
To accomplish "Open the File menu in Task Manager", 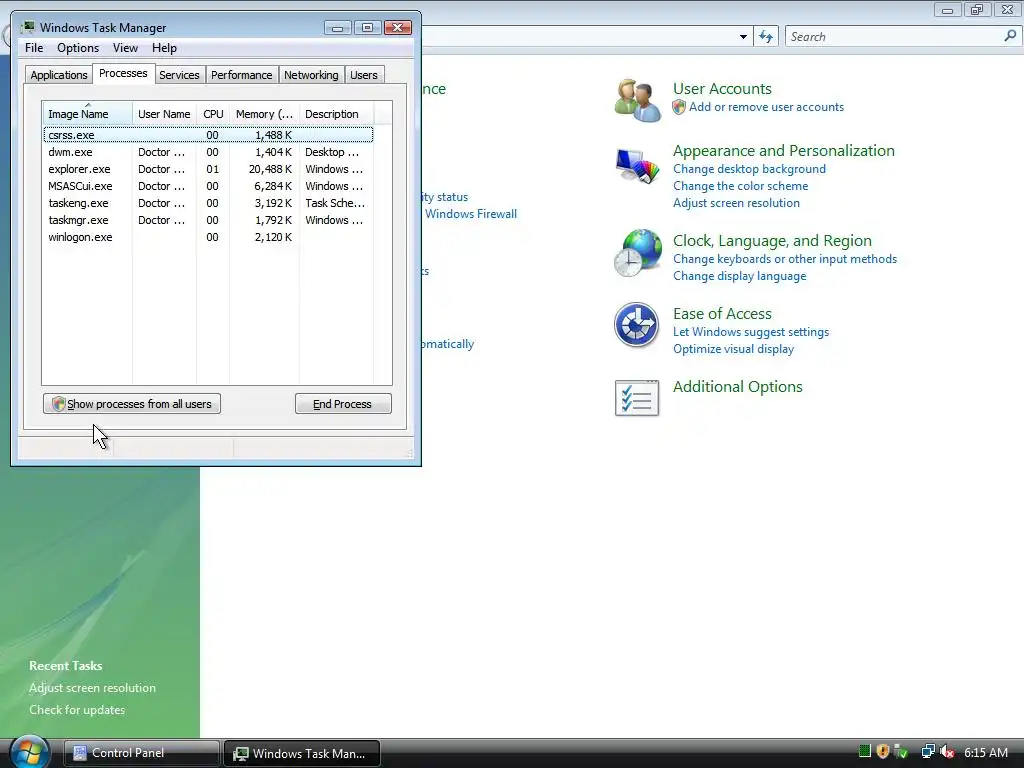I will [34, 48].
